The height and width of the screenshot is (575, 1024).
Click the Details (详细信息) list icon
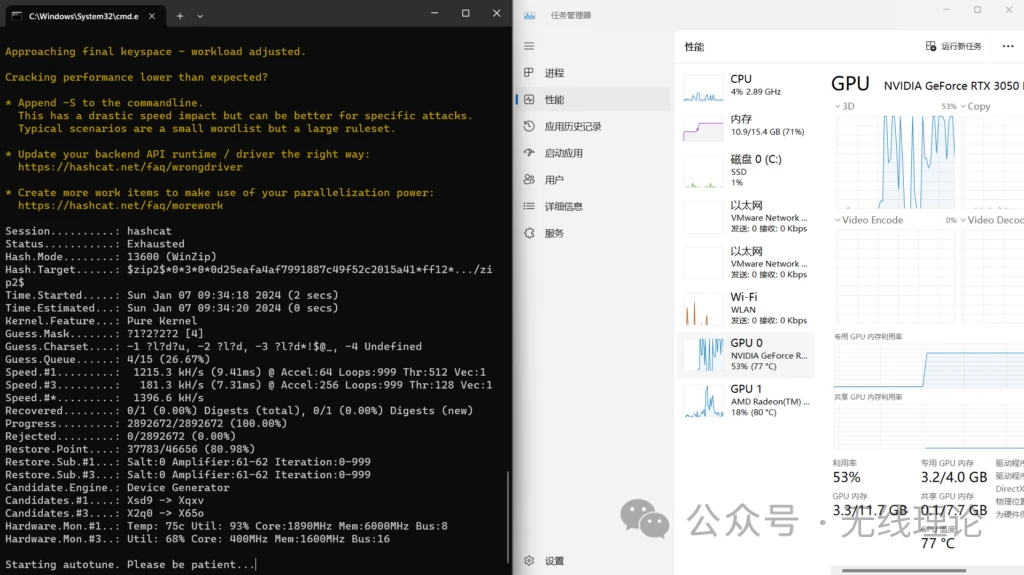point(529,206)
